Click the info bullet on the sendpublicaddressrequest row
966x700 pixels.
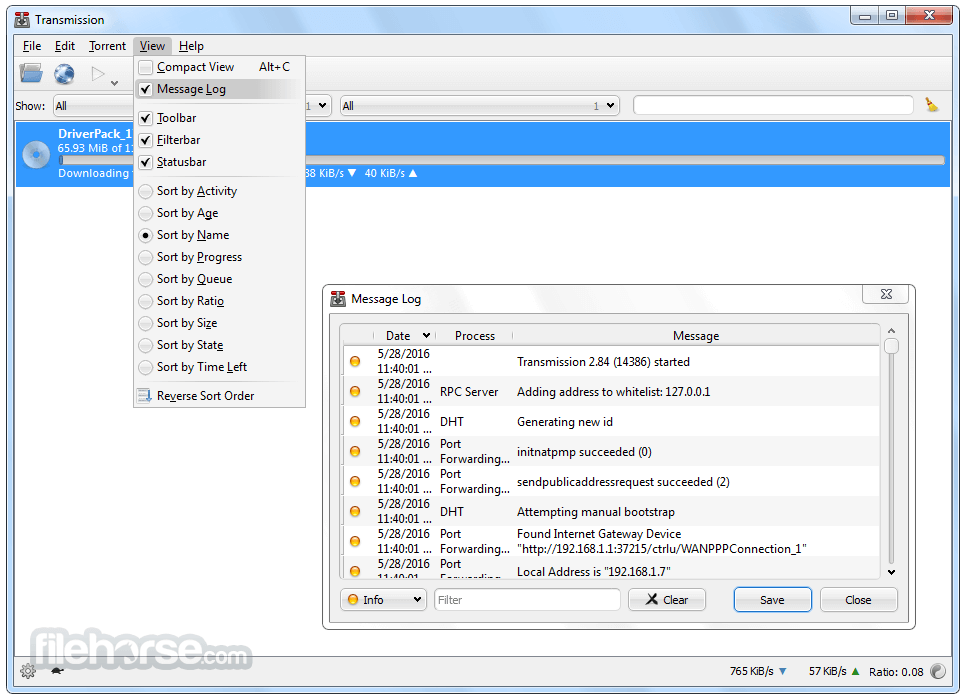tap(355, 481)
